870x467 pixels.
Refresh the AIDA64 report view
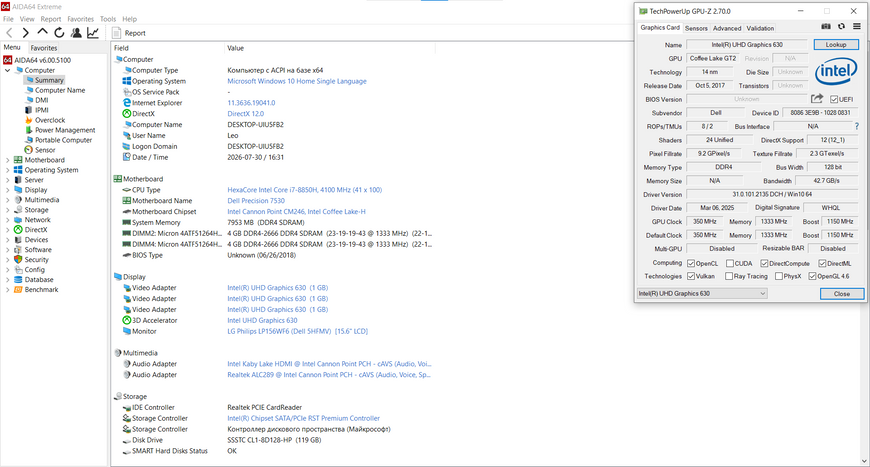click(x=59, y=33)
